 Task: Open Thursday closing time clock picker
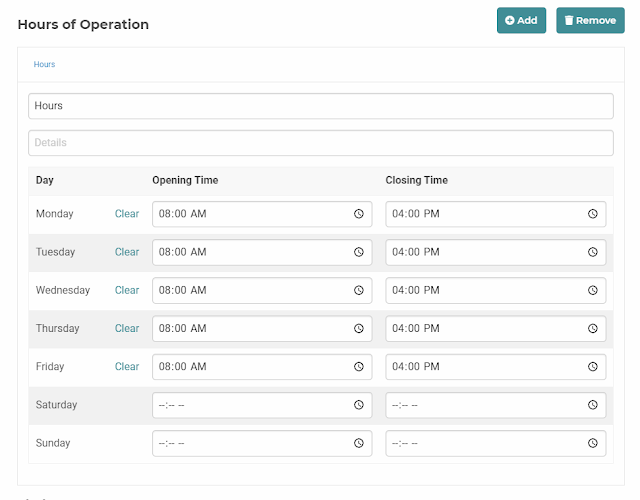click(593, 328)
